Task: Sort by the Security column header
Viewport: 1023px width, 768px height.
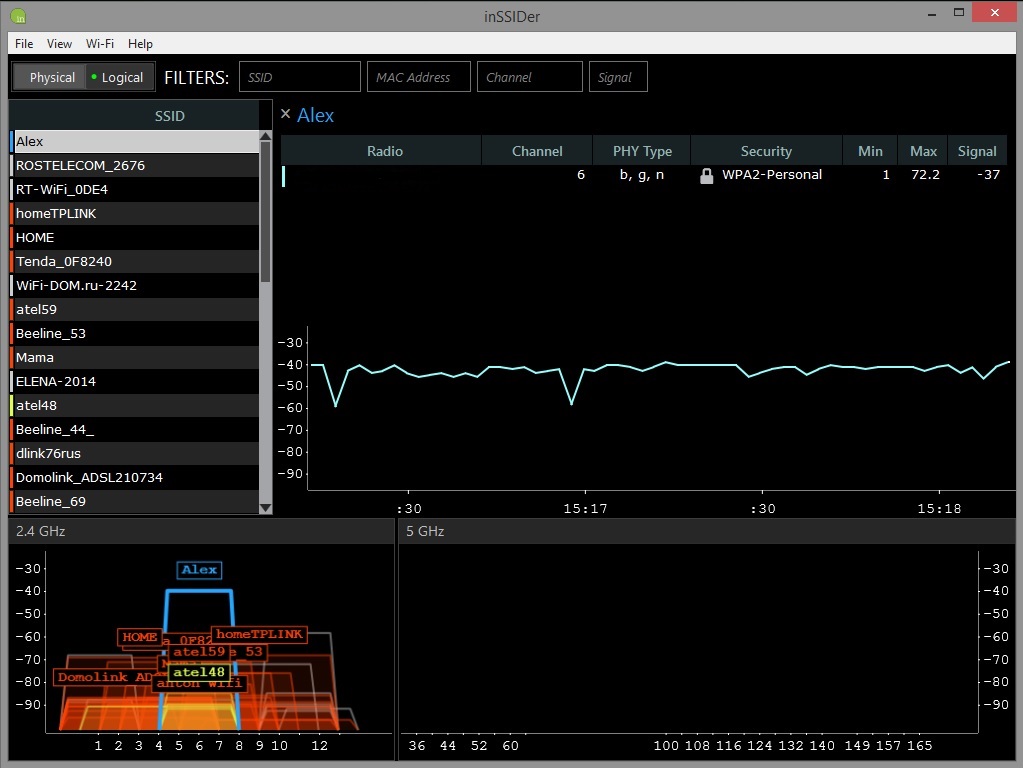Action: (766, 151)
